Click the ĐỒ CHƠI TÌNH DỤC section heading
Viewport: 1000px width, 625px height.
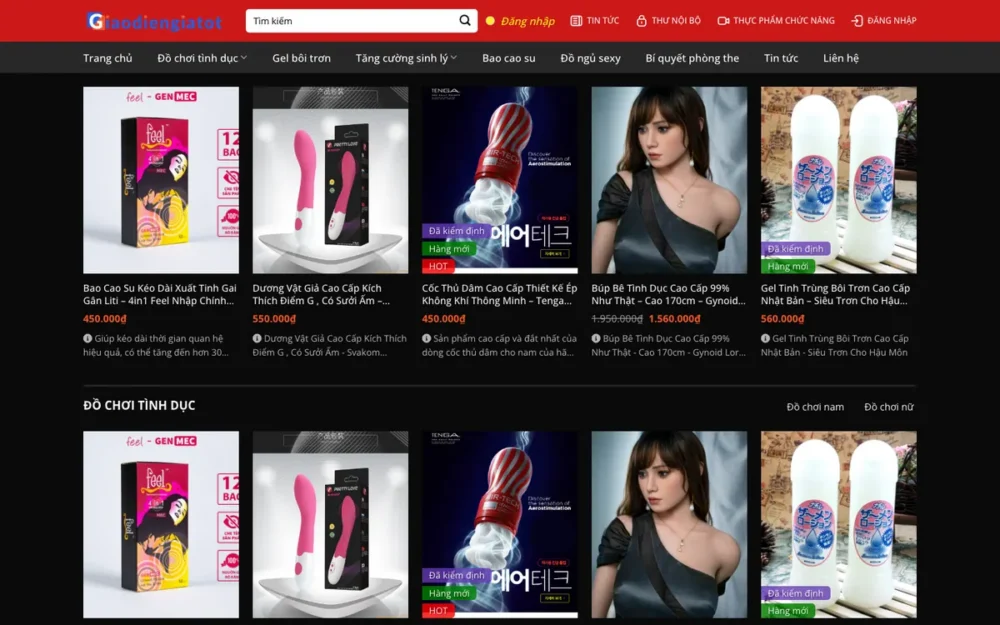[139, 406]
